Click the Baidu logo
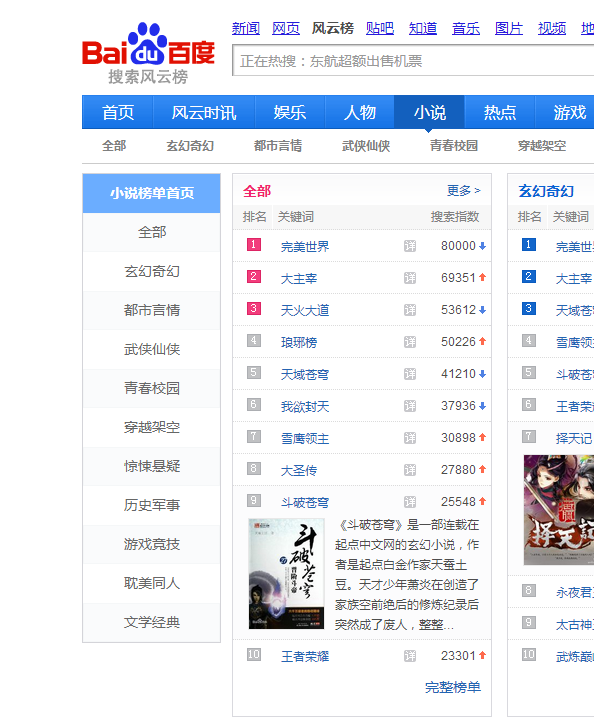The width and height of the screenshot is (594, 727). click(148, 53)
